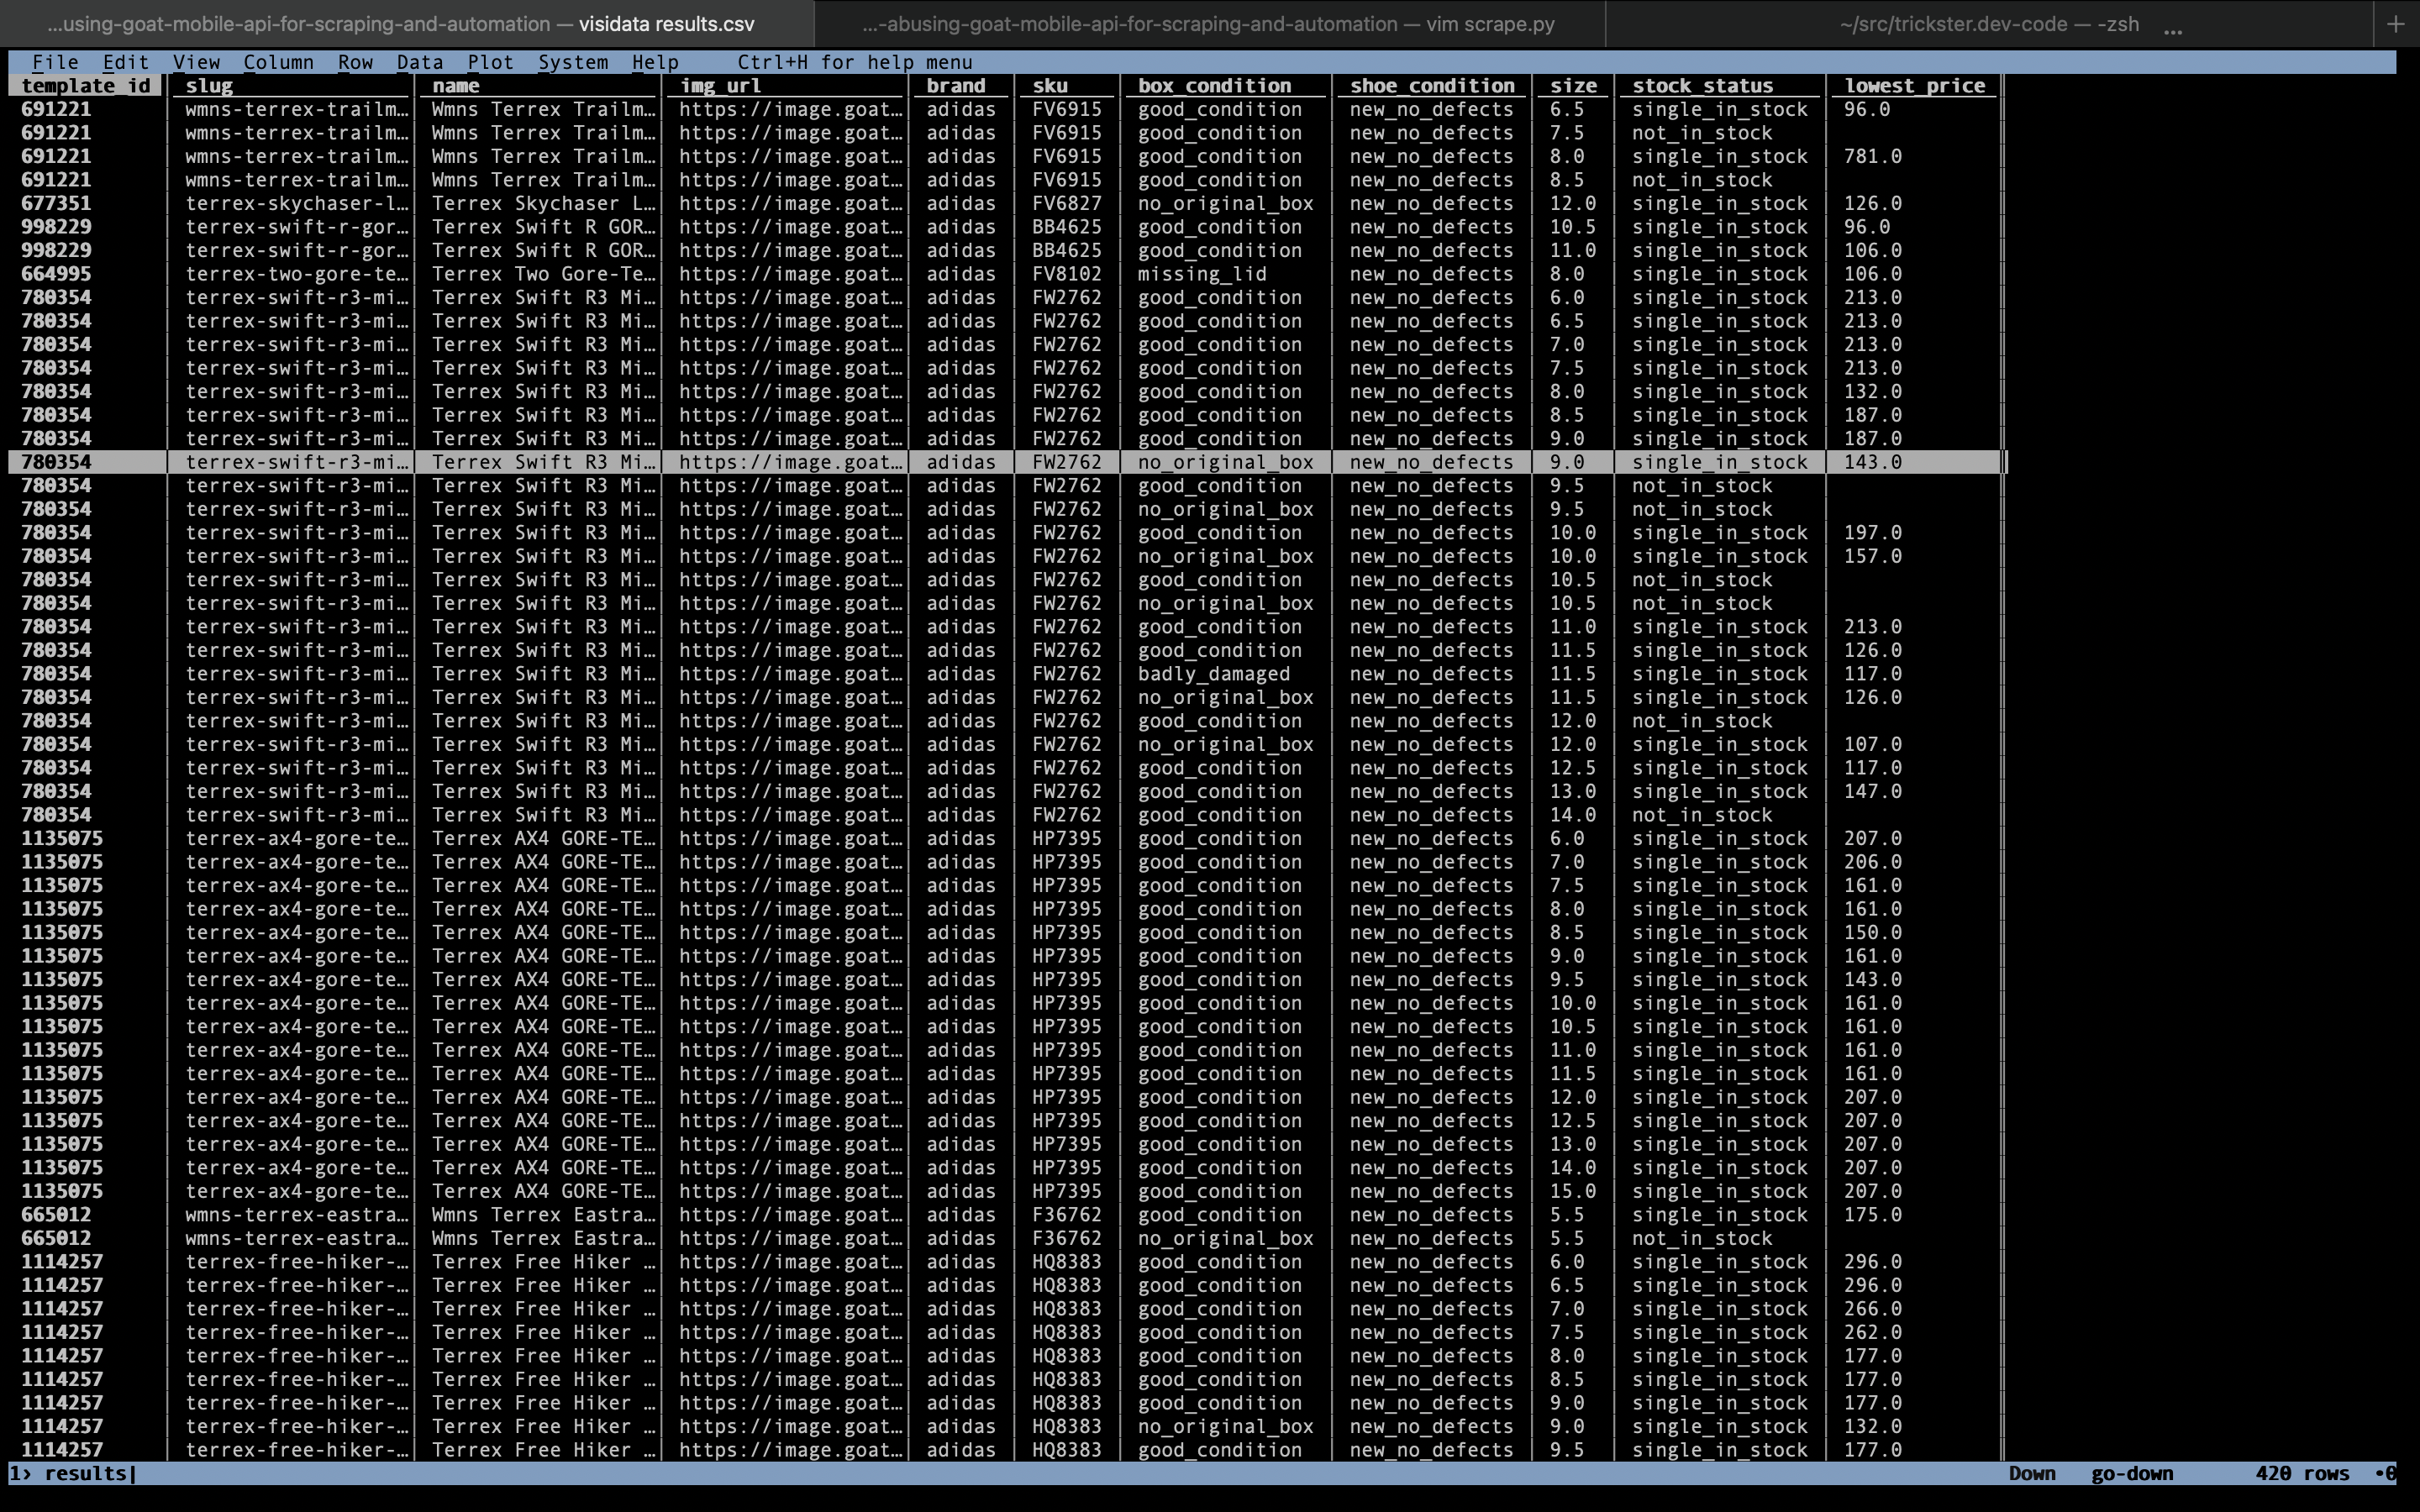Select the img_url column header
The image size is (2420, 1512).
click(720, 86)
